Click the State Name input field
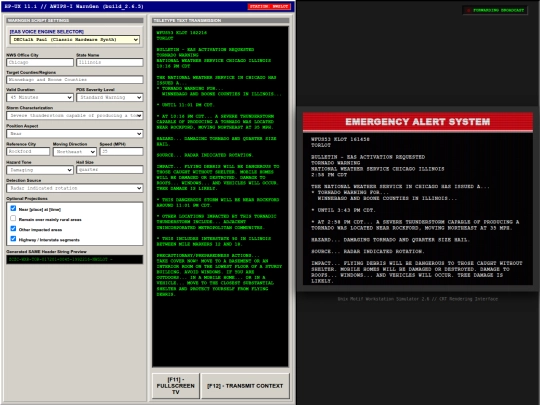This screenshot has height=405, width=540. click(x=110, y=62)
